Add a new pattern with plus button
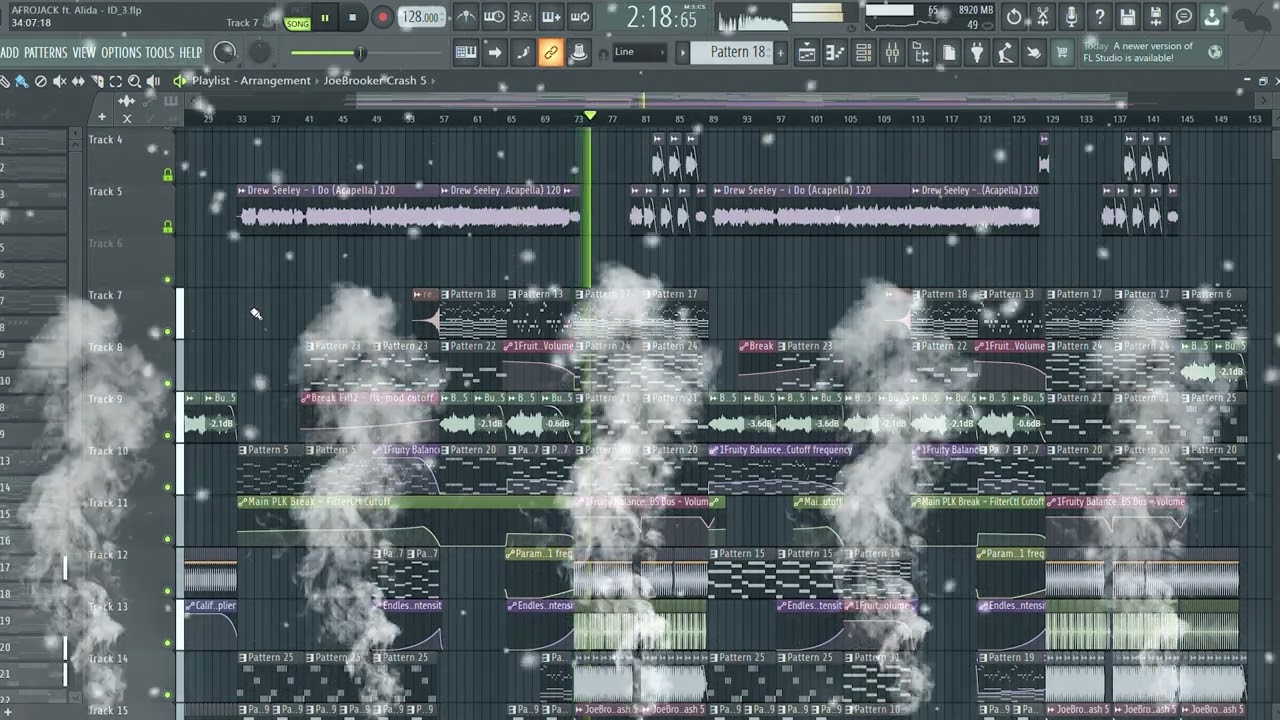Image resolution: width=1280 pixels, height=720 pixels. 780,53
